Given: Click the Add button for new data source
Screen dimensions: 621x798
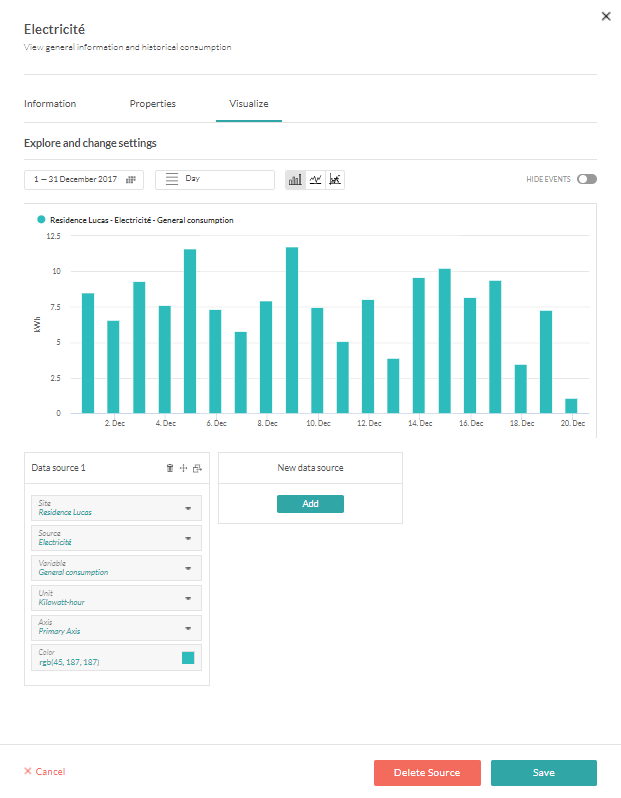Looking at the screenshot, I should pos(310,504).
